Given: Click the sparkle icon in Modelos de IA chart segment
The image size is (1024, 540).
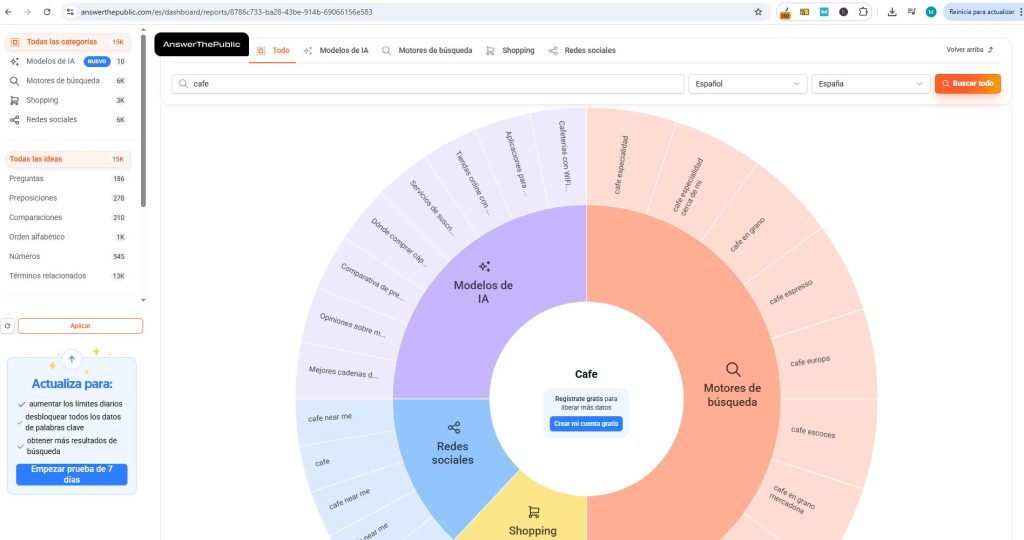Looking at the screenshot, I should pos(484,266).
